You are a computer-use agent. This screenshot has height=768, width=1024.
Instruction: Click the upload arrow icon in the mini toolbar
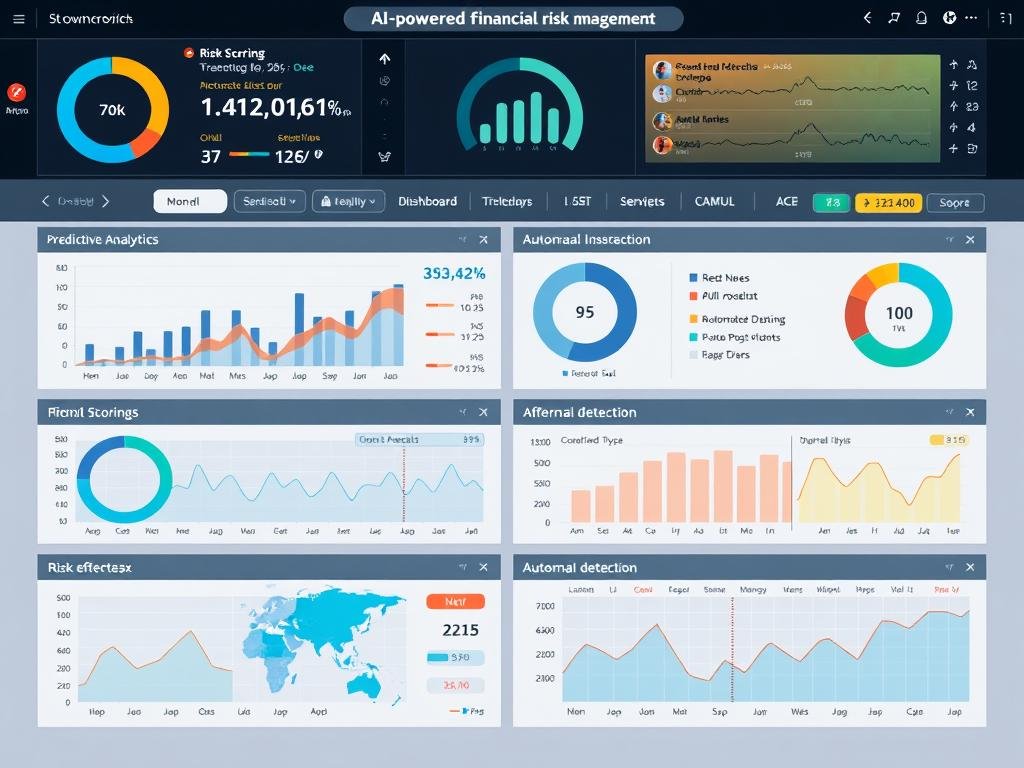coord(385,60)
